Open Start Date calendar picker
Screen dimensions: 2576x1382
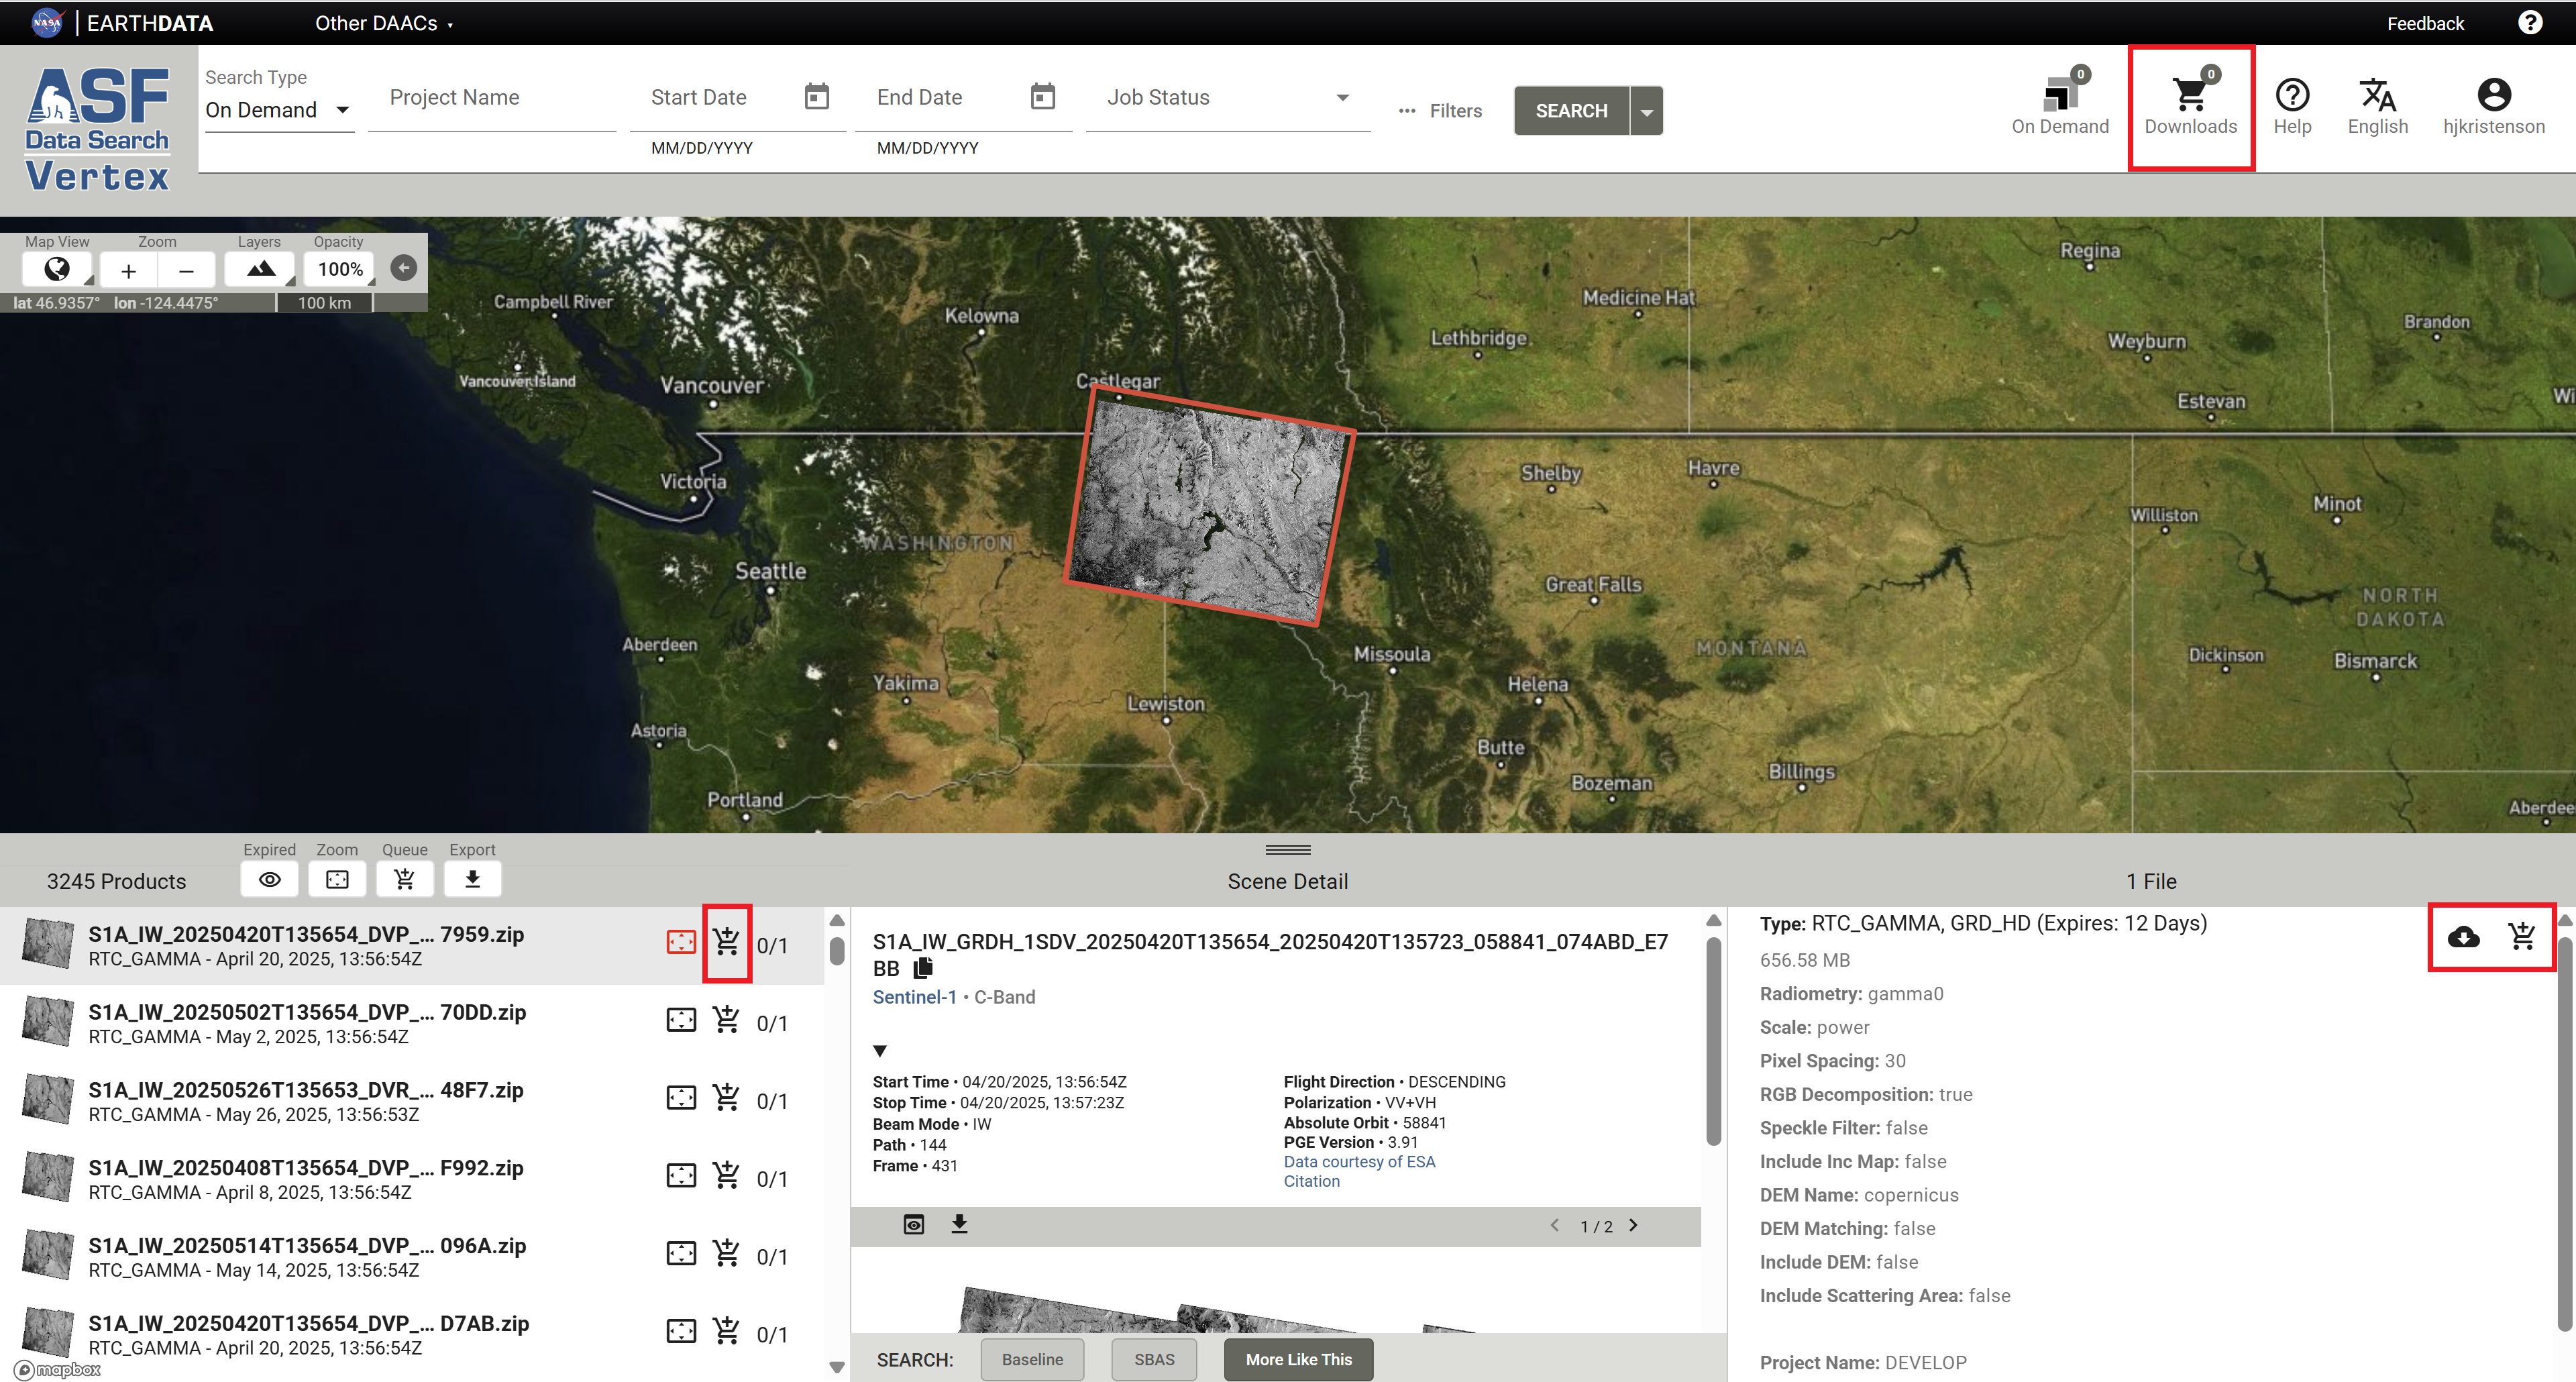817,96
